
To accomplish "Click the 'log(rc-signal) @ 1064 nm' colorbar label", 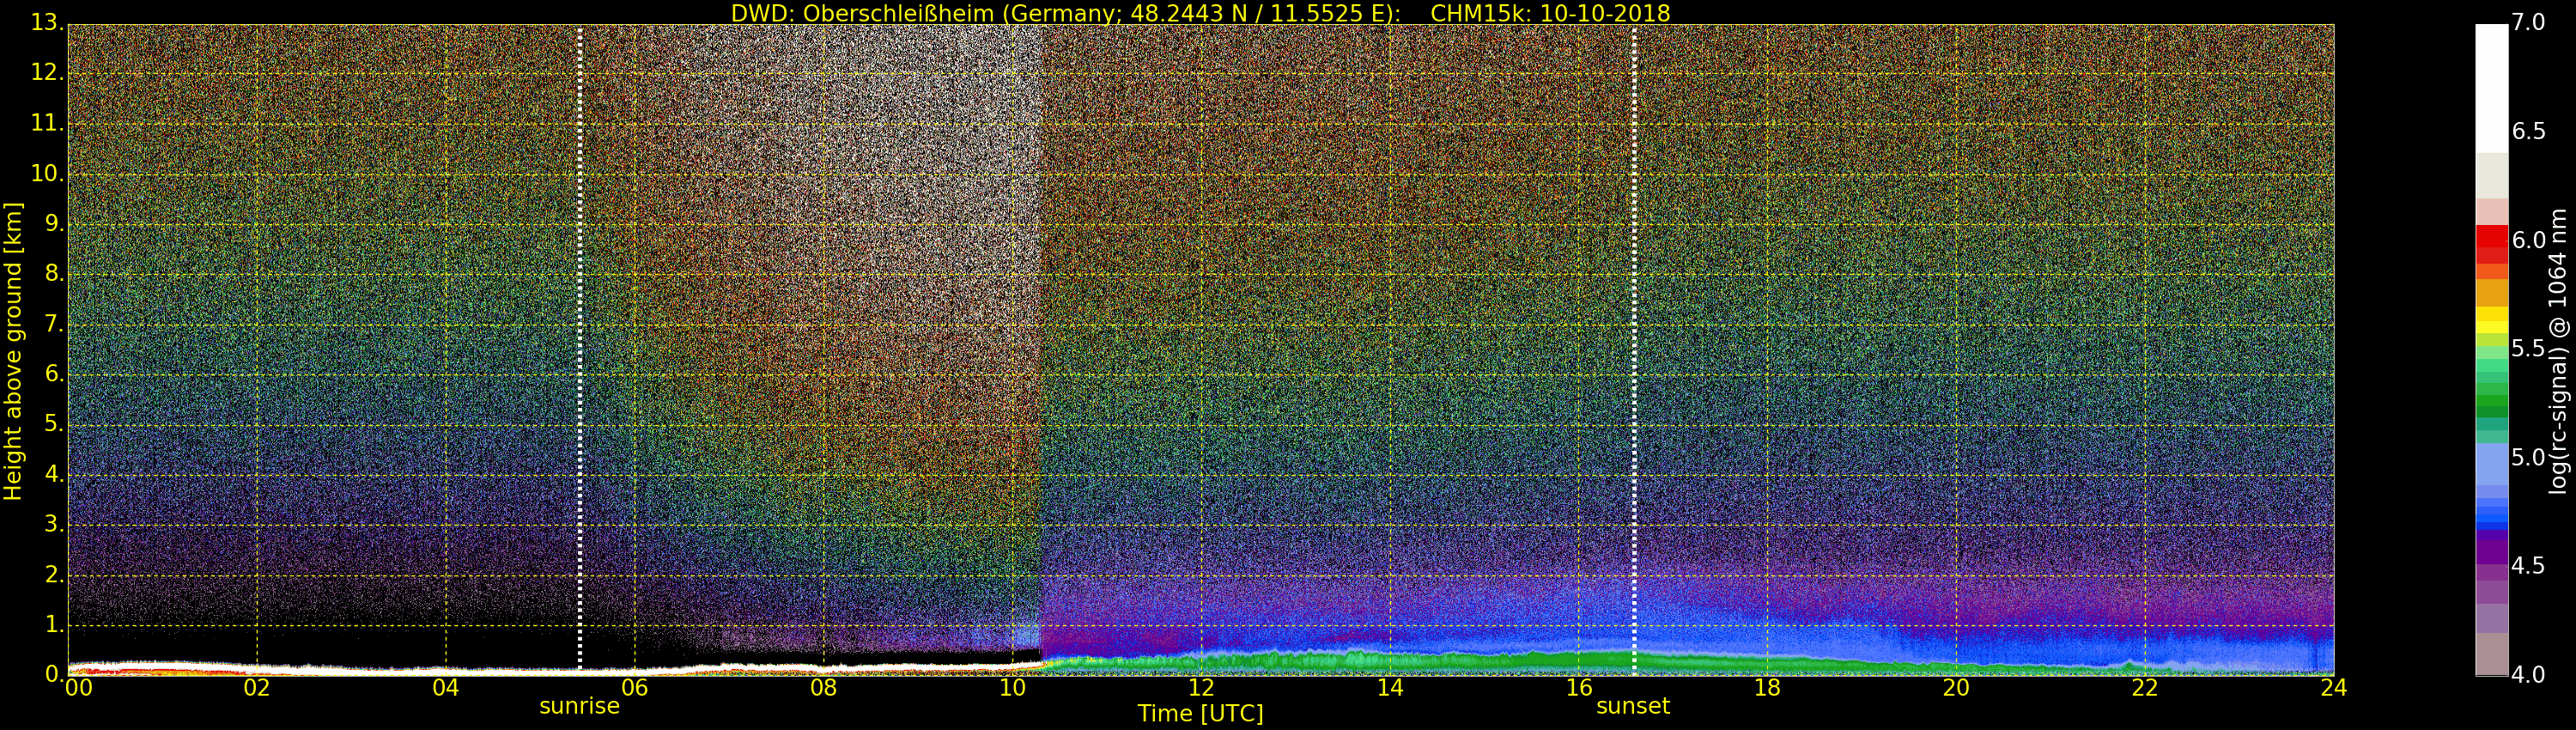I will click(x=2559, y=350).
